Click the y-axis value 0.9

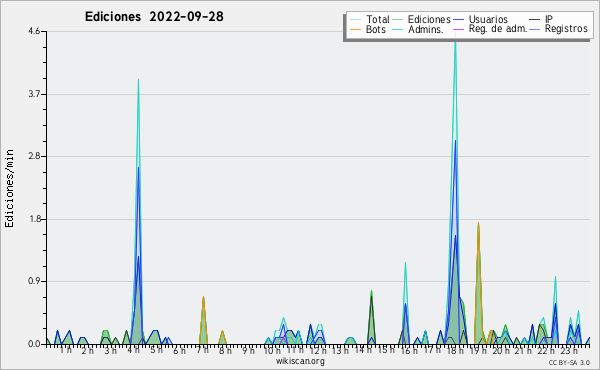[34, 281]
